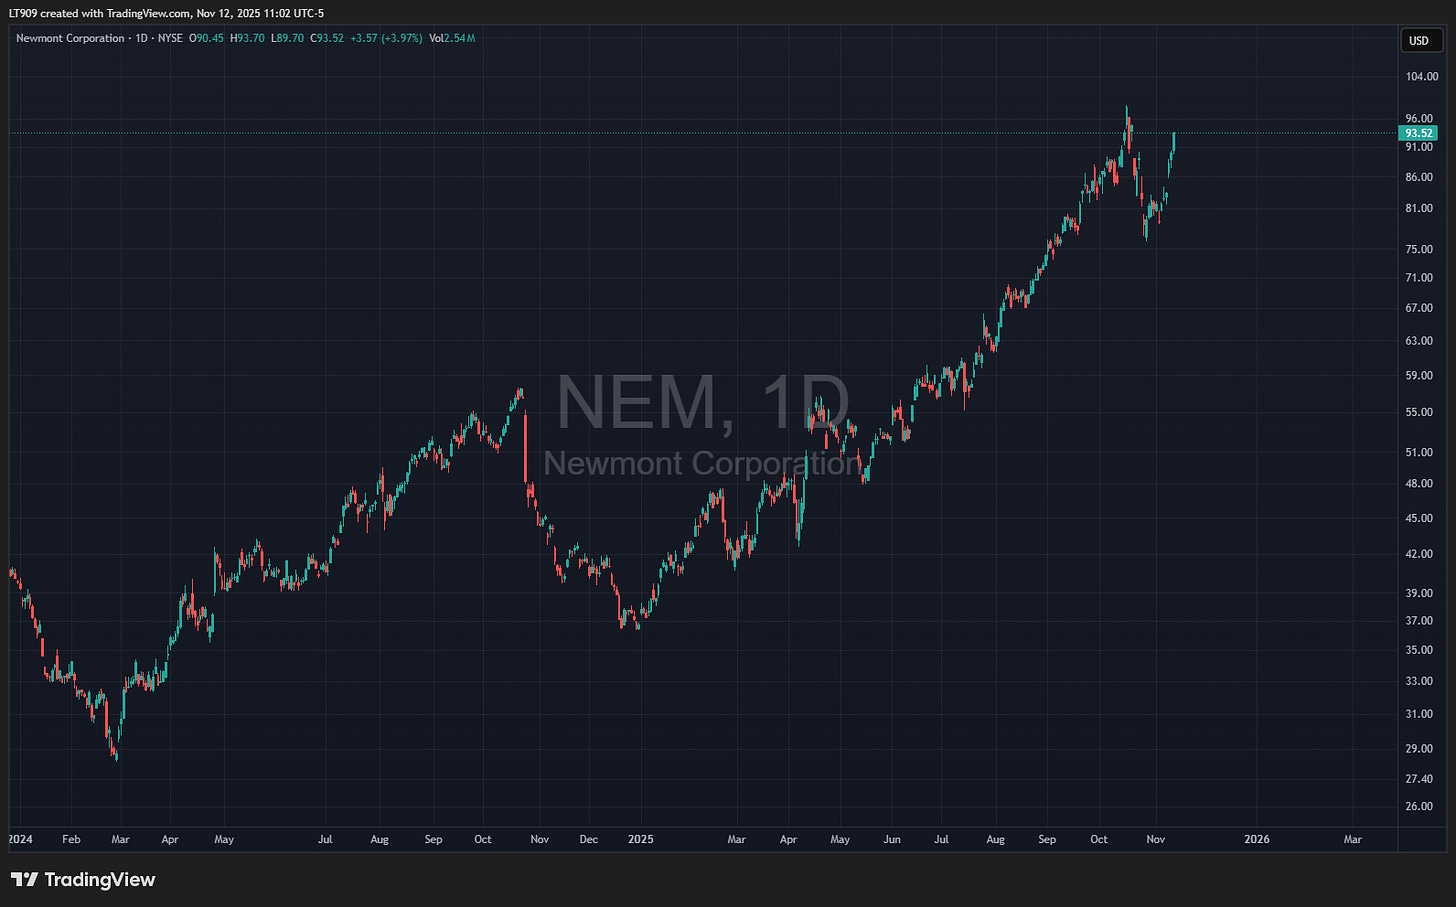Viewport: 1456px width, 907px height.
Task: Click the 37.00 price axis label
Action: point(1419,621)
